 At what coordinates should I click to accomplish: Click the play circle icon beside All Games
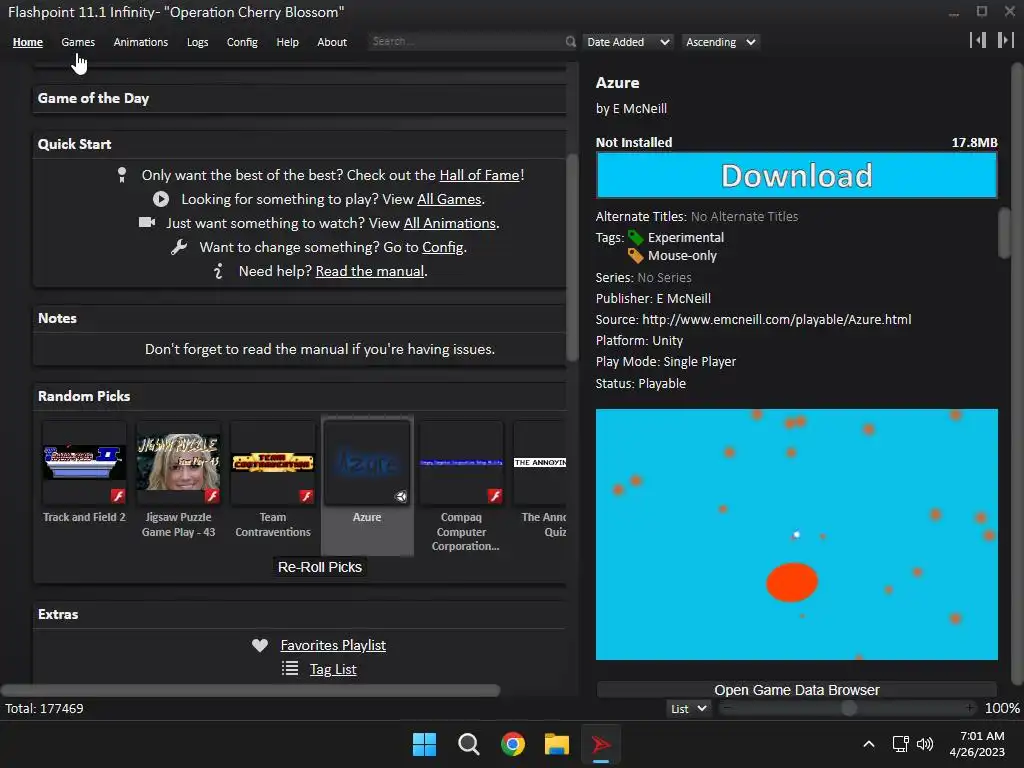[161, 199]
